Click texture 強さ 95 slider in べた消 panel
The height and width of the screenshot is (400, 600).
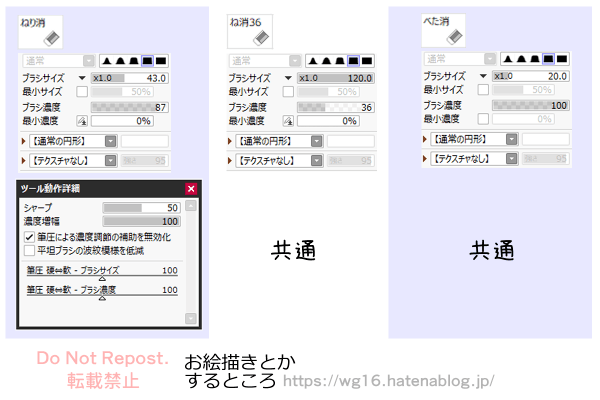(546, 158)
